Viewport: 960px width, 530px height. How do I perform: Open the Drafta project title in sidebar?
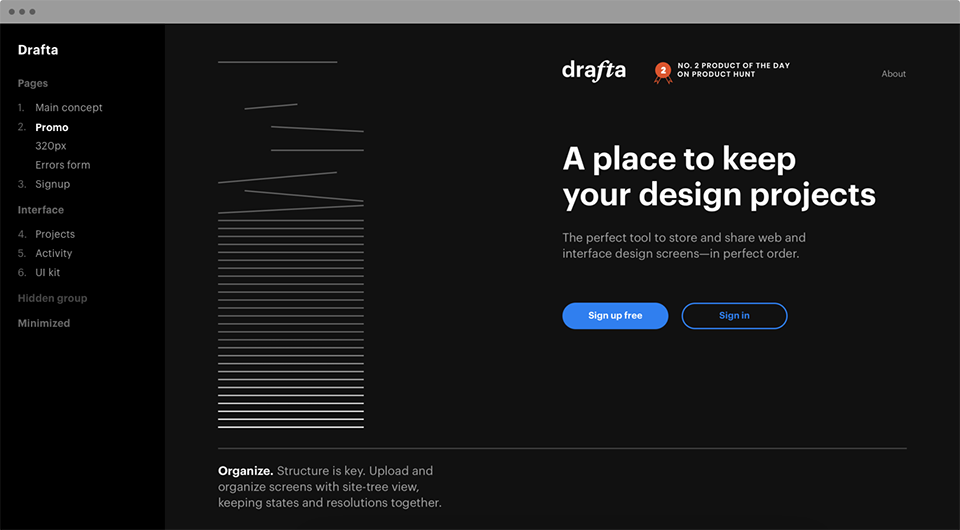pos(38,50)
